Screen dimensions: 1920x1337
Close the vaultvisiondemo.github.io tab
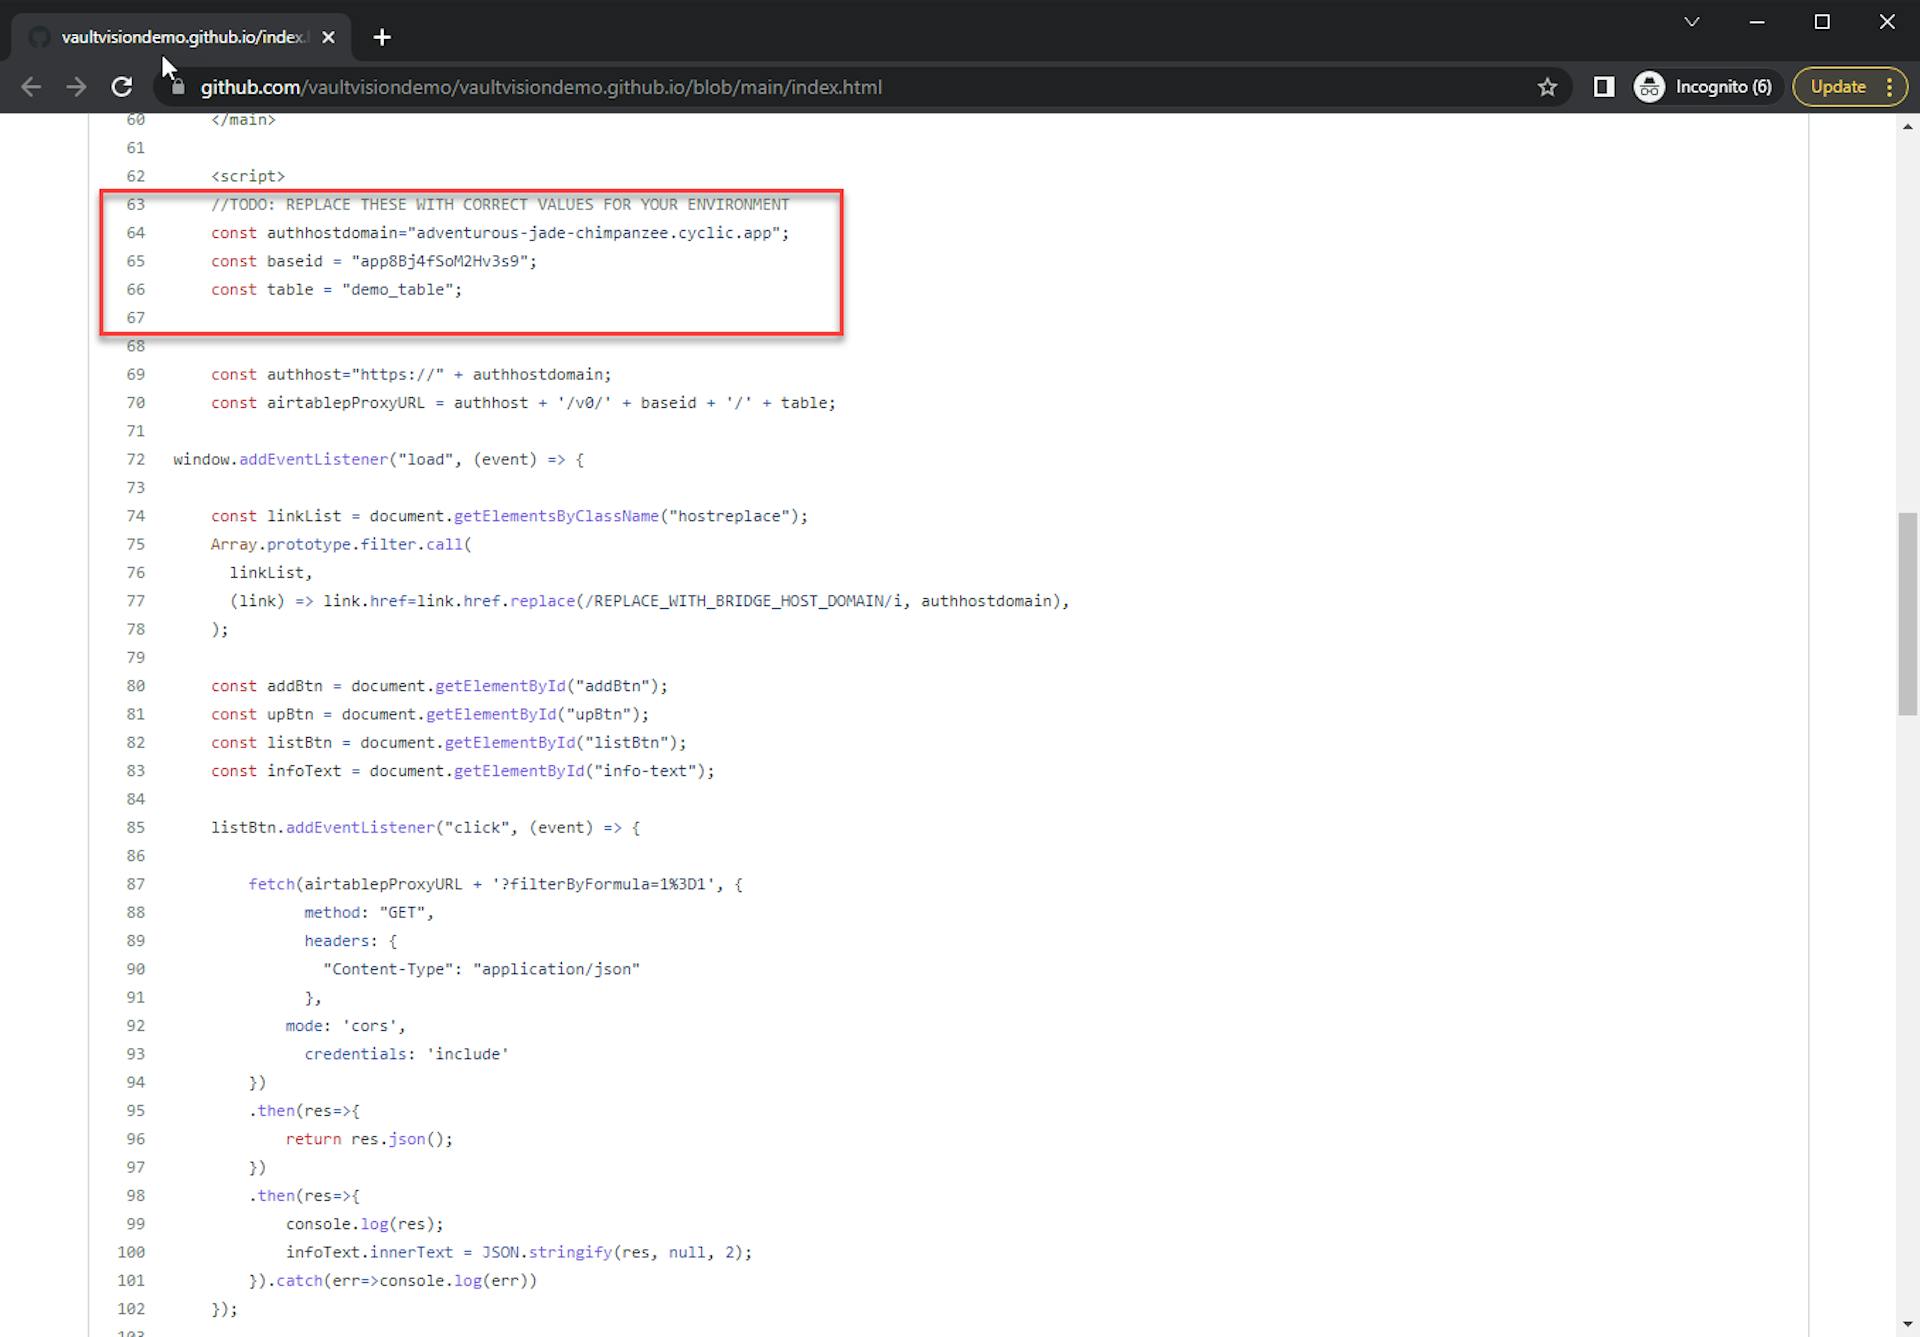pyautogui.click(x=328, y=37)
